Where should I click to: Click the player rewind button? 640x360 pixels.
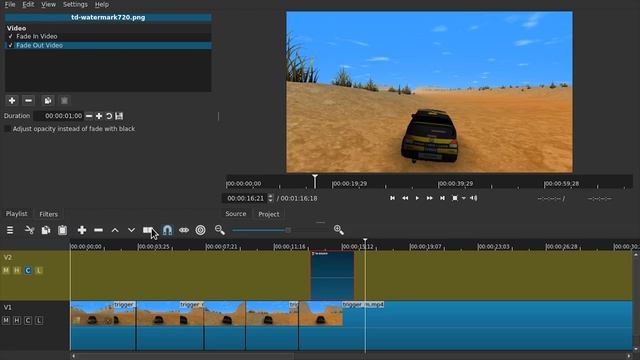pos(405,198)
